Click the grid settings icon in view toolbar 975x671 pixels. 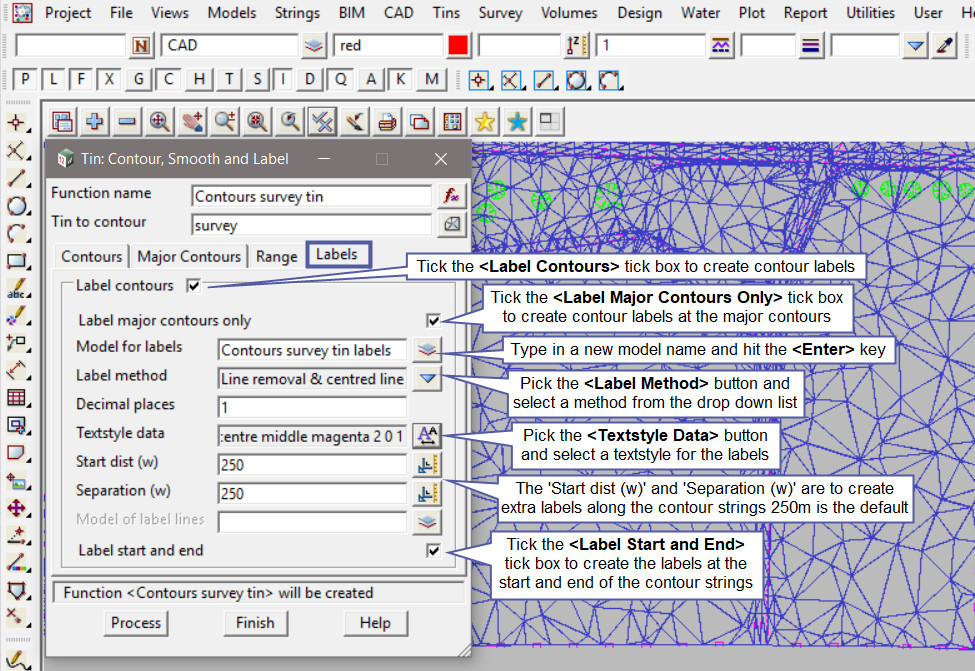pos(452,121)
